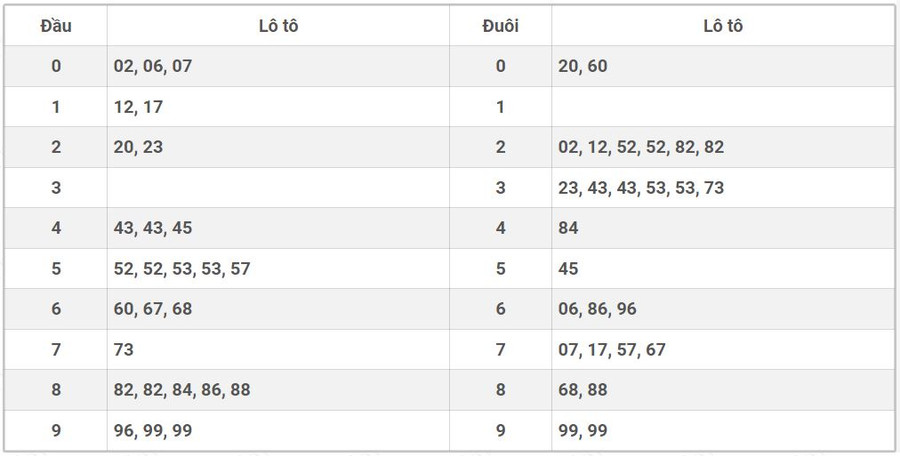Click the "Đầu" column header
The image size is (900, 456).
56,26
